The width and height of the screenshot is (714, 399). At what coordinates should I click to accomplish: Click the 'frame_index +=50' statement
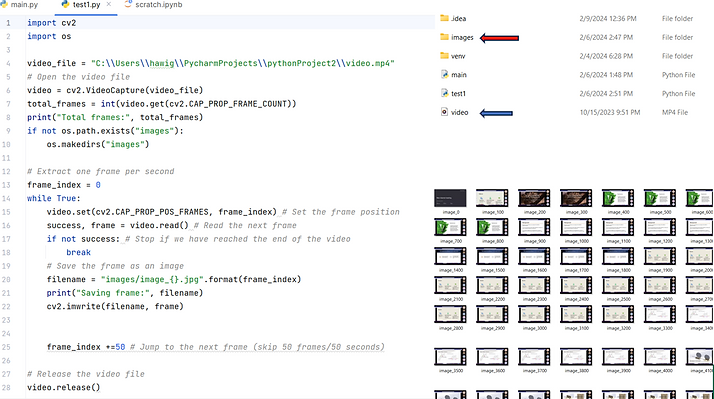pos(86,347)
